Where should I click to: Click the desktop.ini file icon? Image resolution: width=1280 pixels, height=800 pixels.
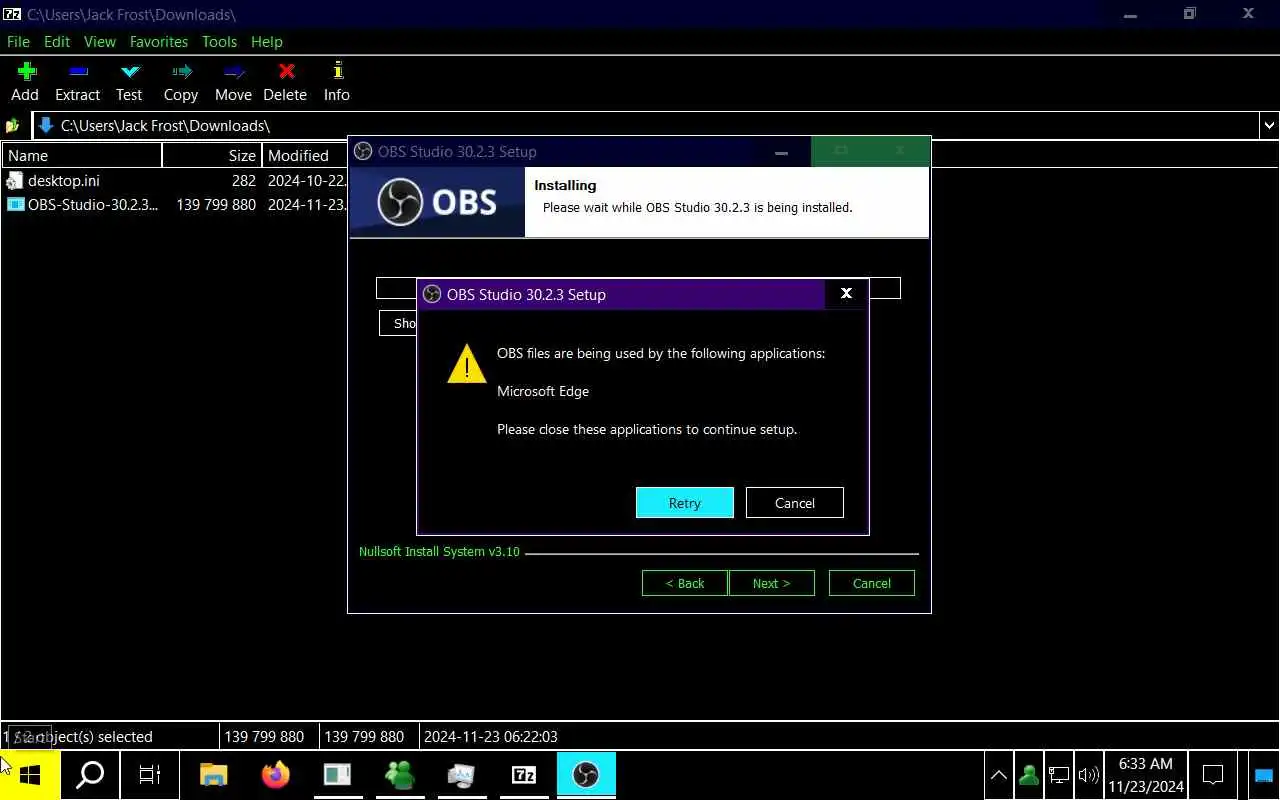[x=15, y=181]
